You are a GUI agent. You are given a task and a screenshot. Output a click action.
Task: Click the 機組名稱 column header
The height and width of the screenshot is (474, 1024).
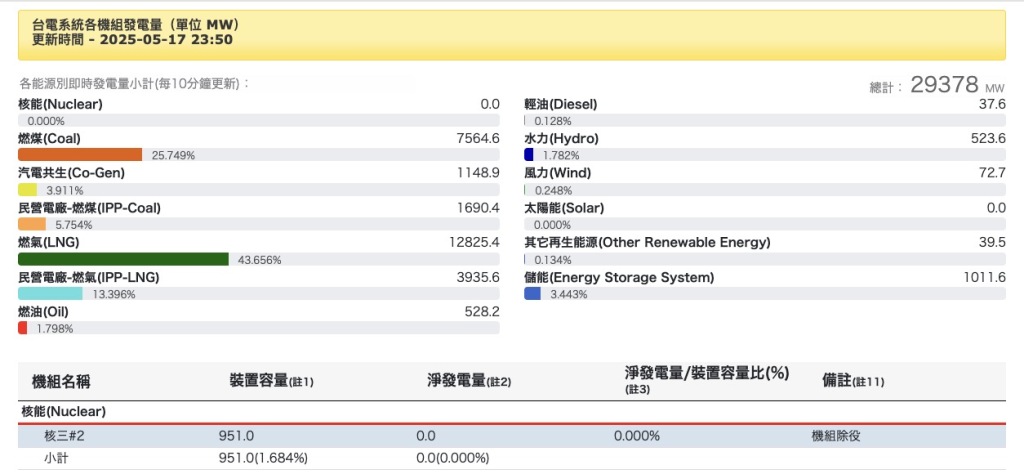(x=62, y=381)
